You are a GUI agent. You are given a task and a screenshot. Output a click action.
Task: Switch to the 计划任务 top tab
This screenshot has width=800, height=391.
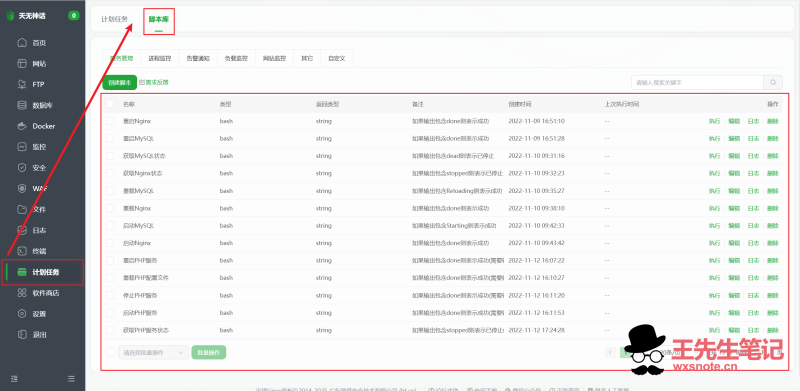(114, 19)
